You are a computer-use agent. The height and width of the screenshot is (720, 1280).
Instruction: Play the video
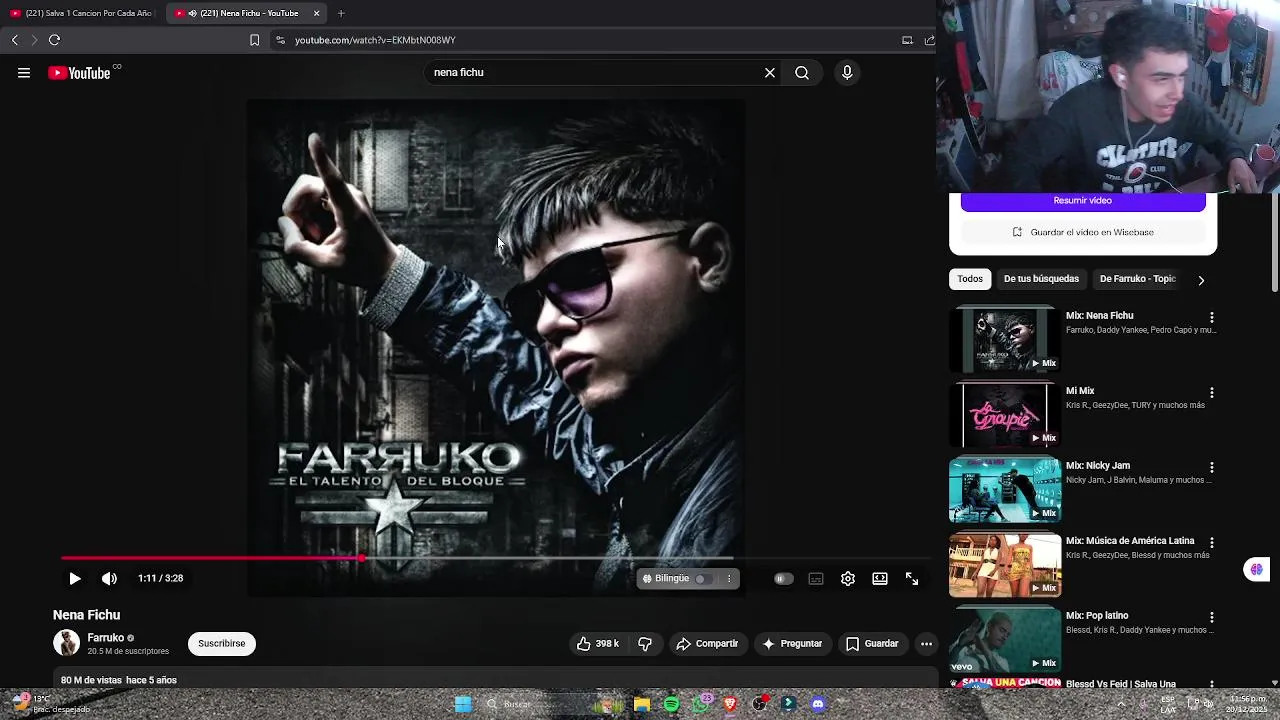[75, 578]
